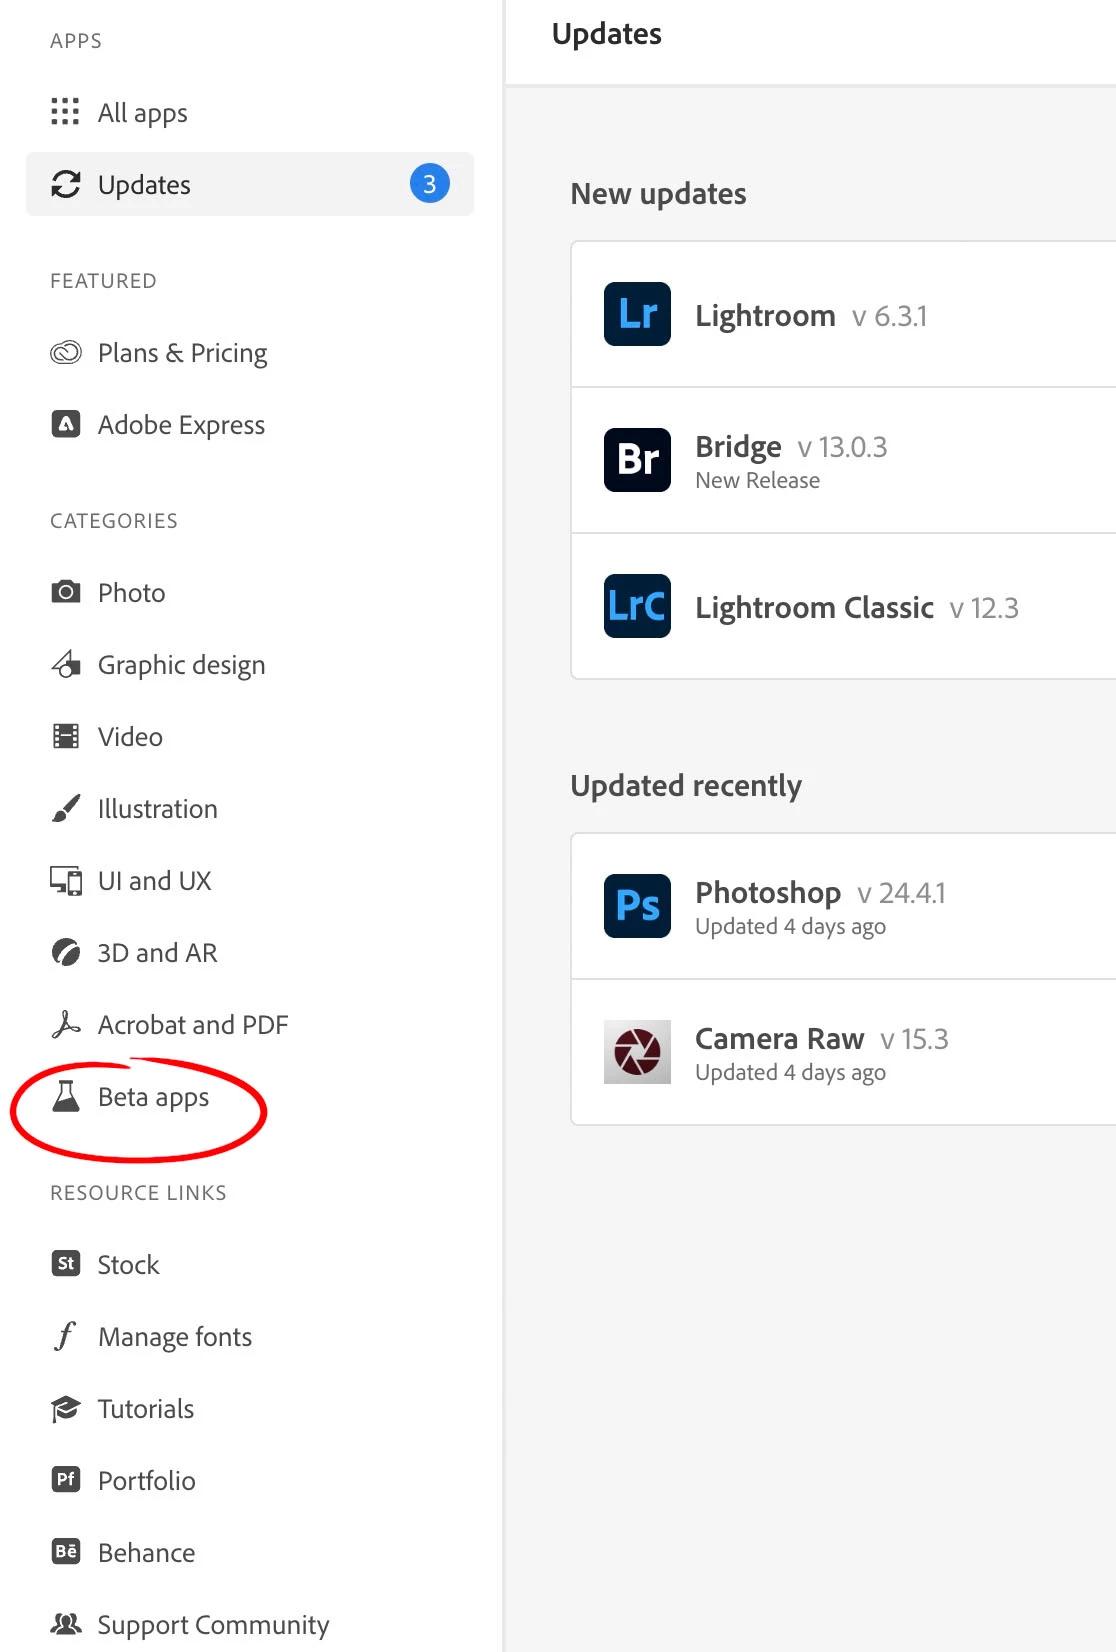Select the Beta apps category

tap(250, 1096)
